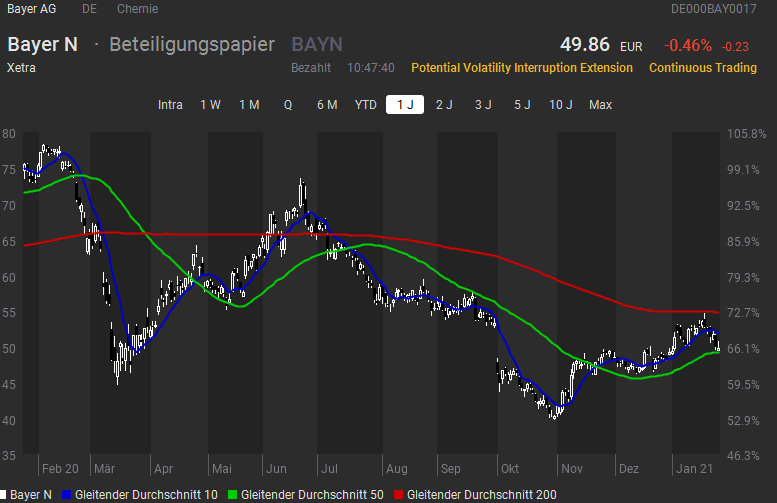Click the Aug axis label
Viewport: 777px width, 503px height.
397,469
